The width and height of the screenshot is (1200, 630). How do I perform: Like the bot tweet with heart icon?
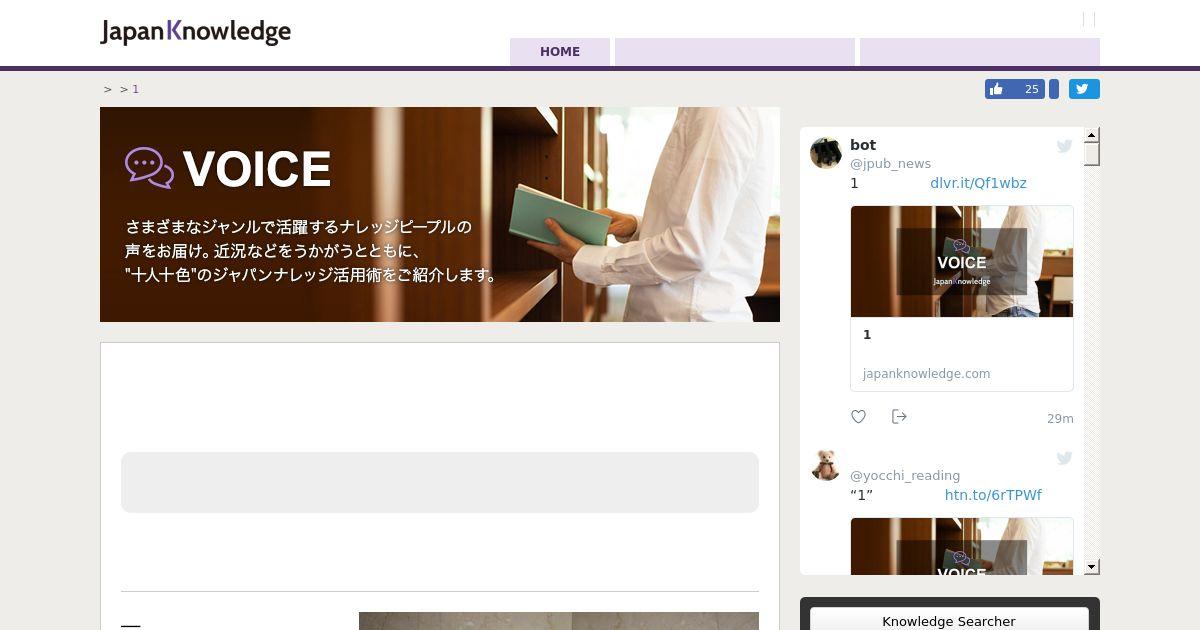858,416
